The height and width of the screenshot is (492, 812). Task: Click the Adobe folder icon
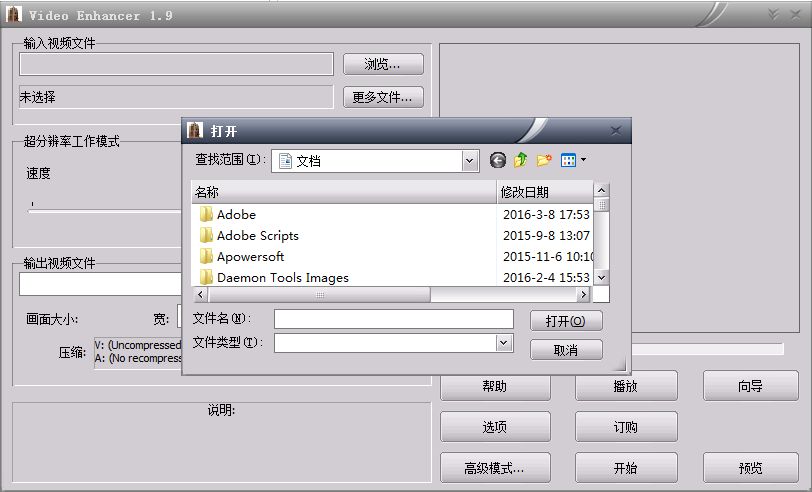206,214
